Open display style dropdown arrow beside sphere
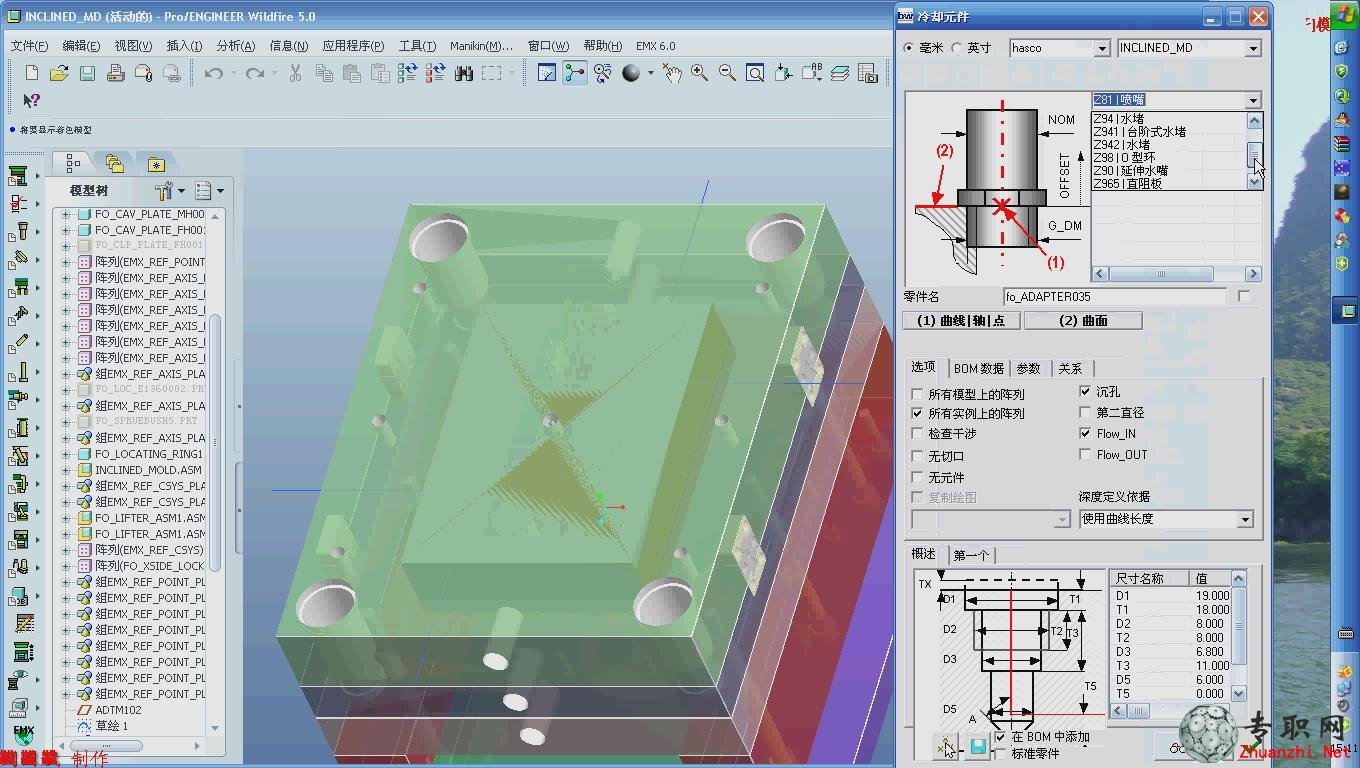The width and height of the screenshot is (1360, 768). (650, 73)
